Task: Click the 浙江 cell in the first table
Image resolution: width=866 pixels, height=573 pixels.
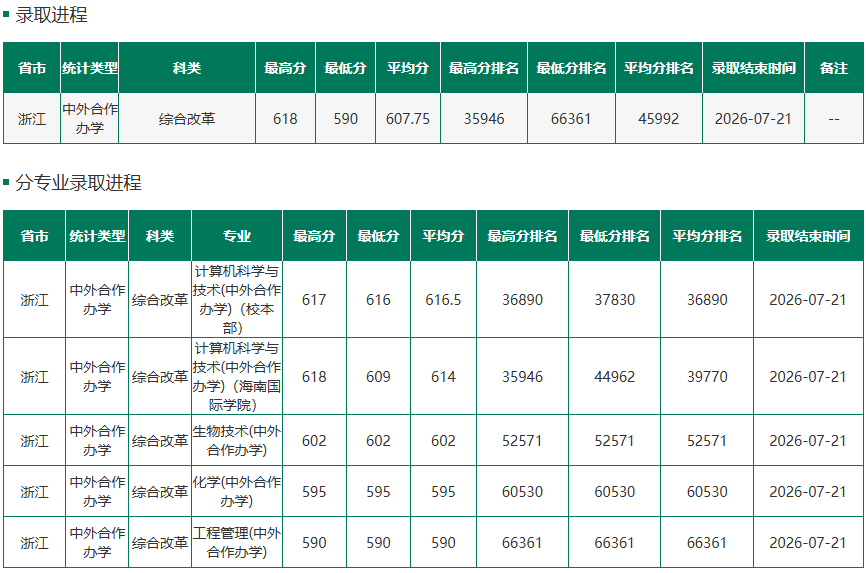Action: (x=32, y=119)
